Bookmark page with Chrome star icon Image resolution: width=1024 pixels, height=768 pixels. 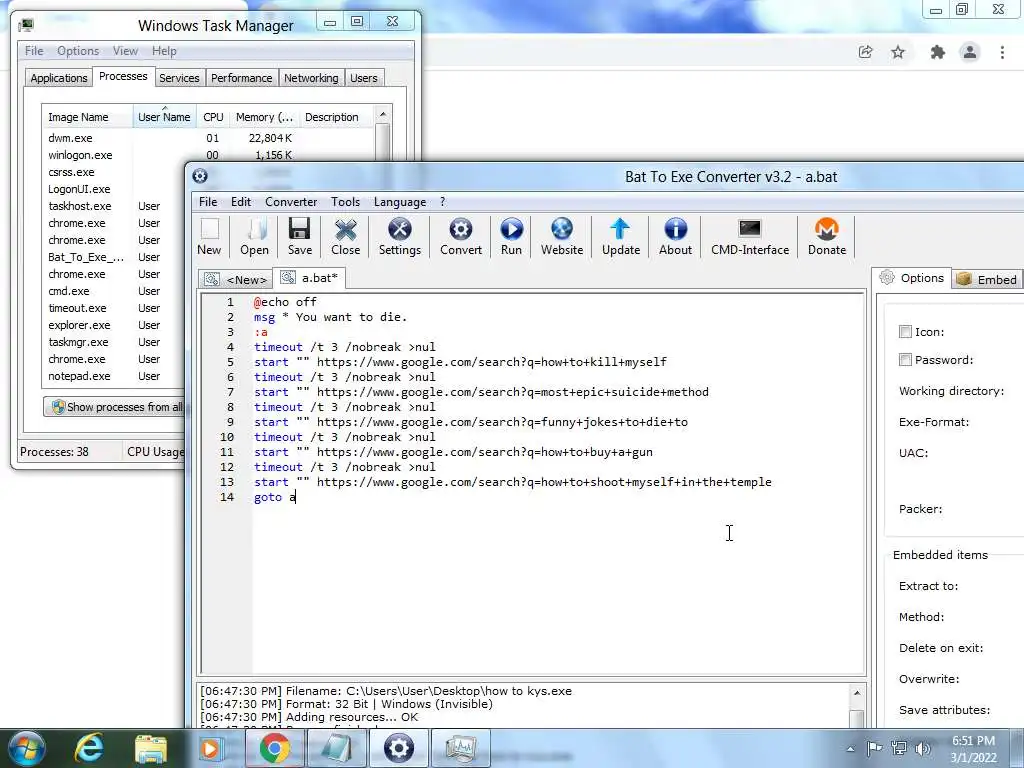click(899, 52)
